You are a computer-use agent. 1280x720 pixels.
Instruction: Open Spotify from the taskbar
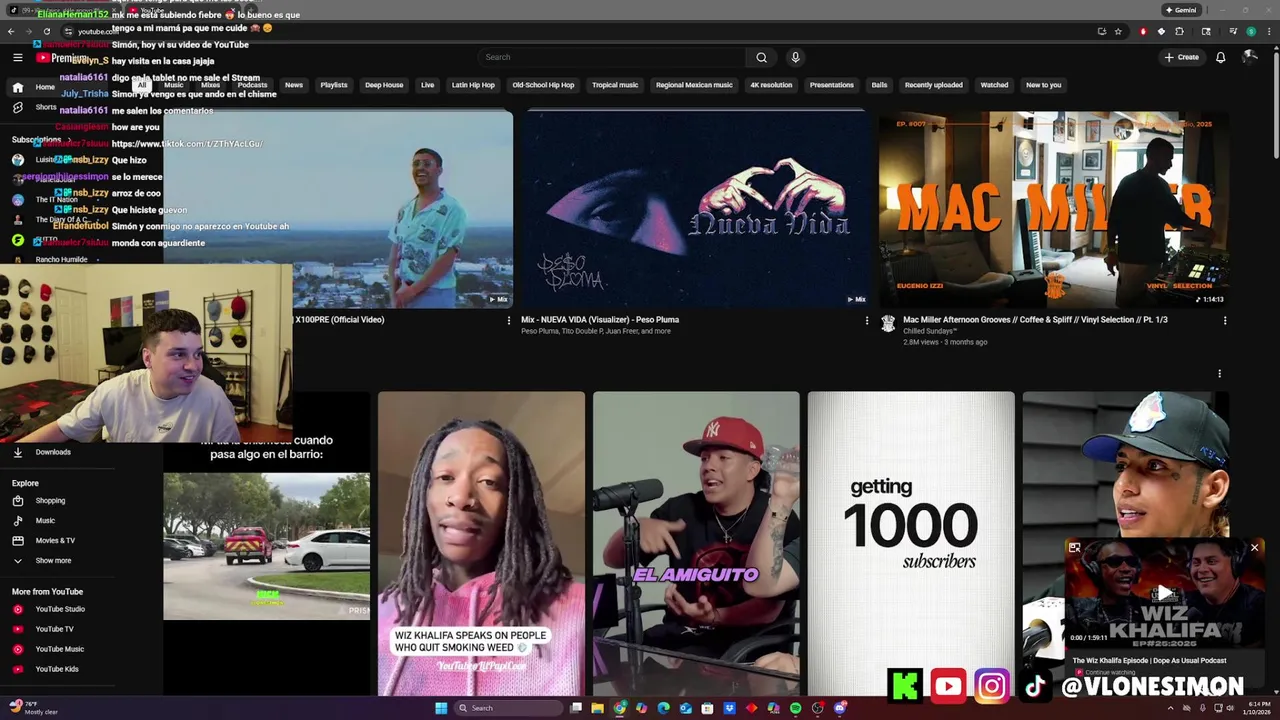click(x=795, y=708)
